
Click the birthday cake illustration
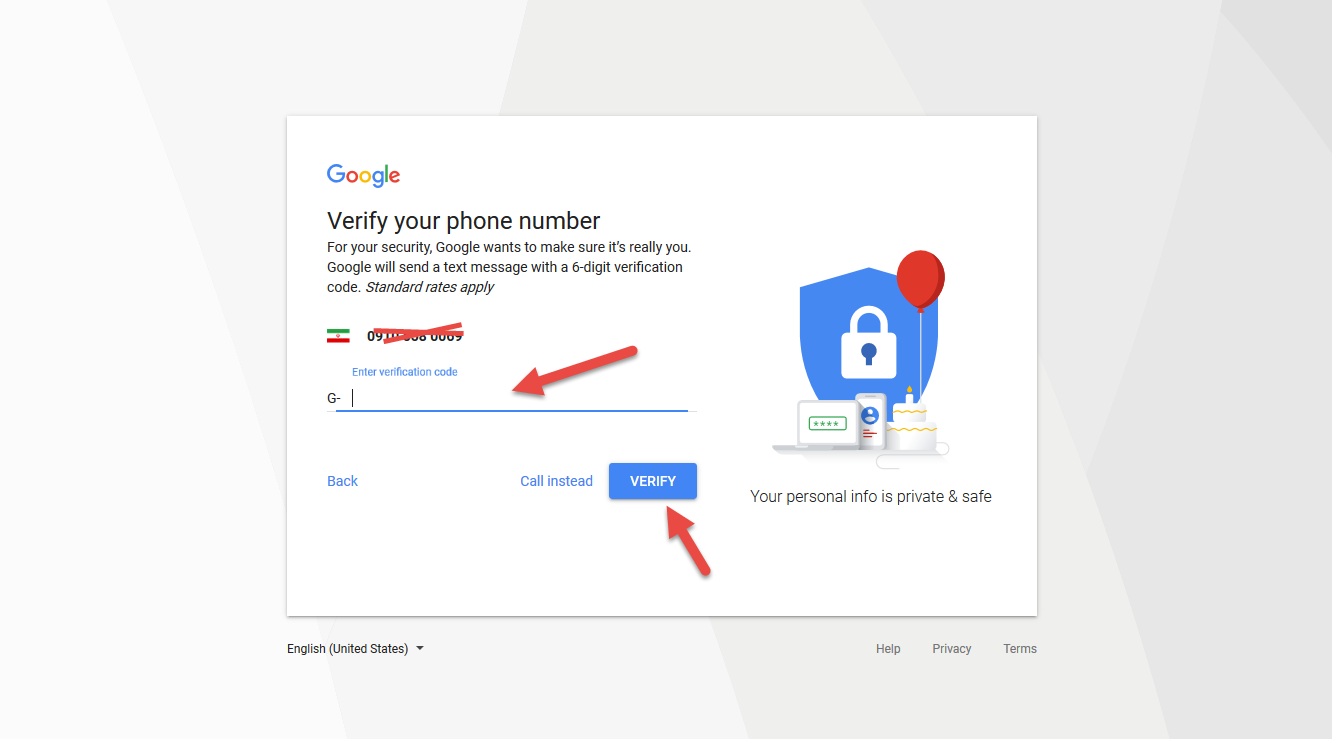click(x=911, y=426)
